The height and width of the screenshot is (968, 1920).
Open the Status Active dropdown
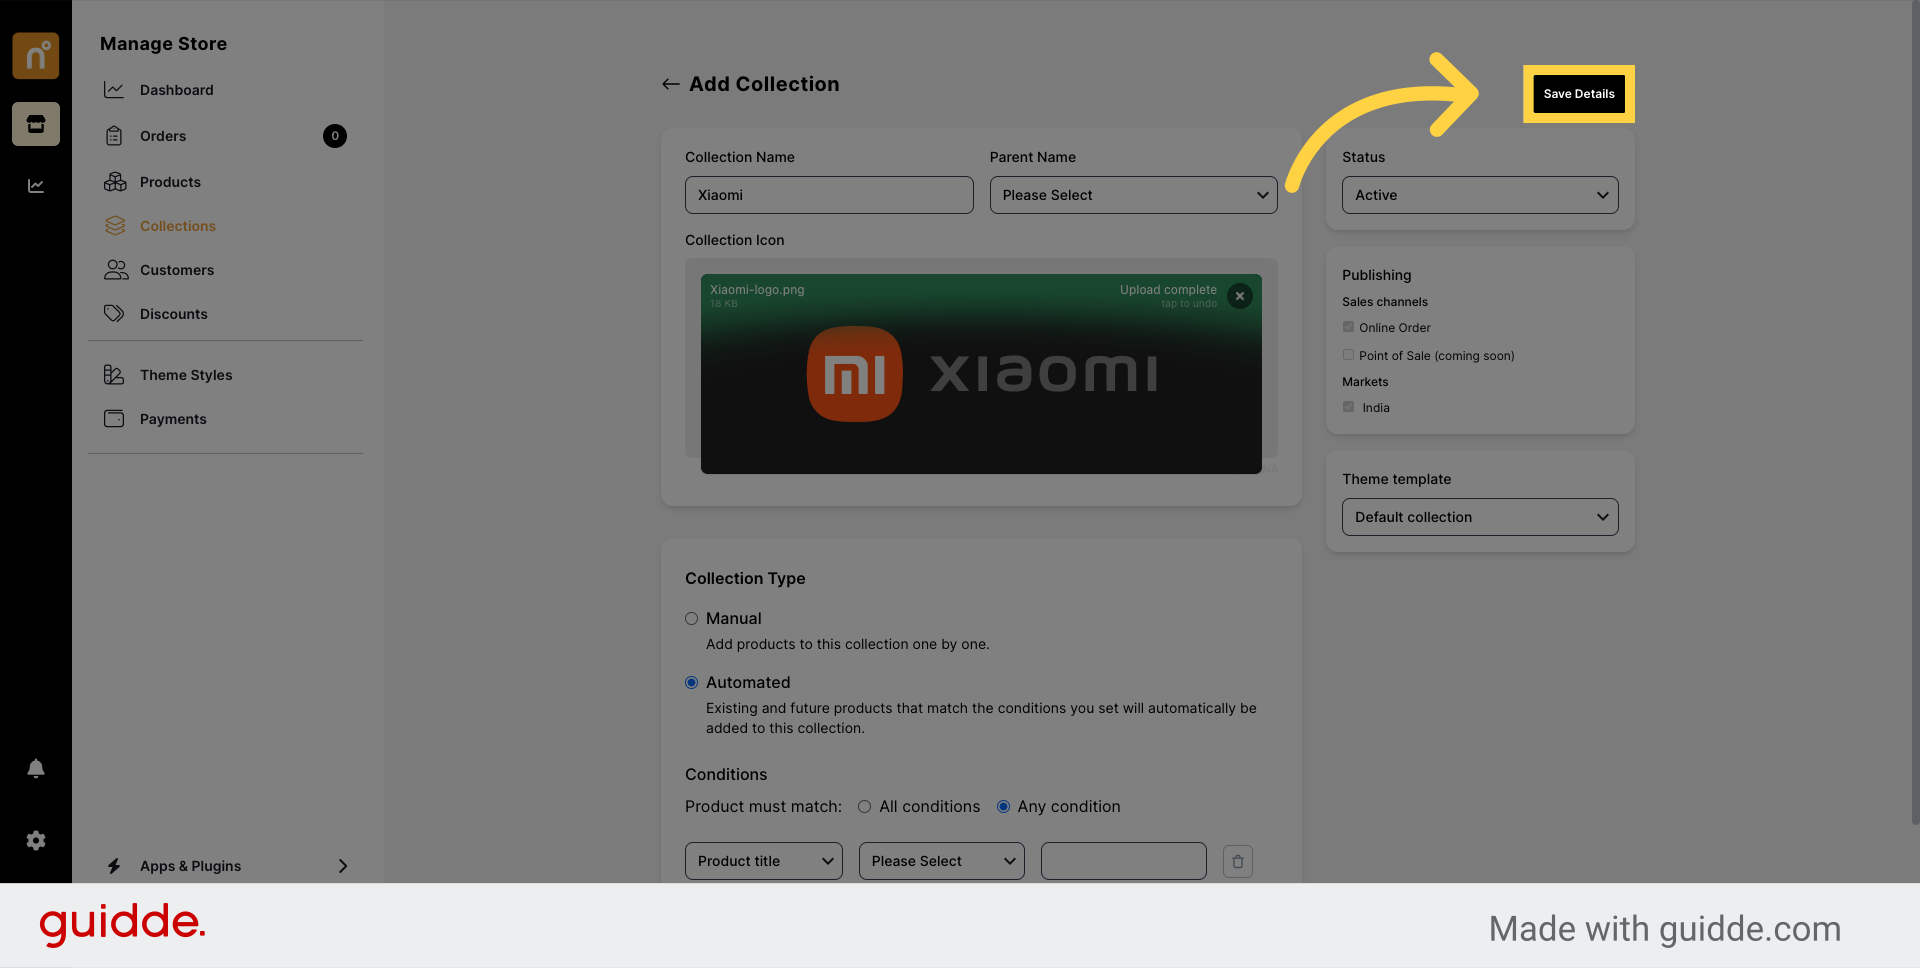click(1480, 195)
